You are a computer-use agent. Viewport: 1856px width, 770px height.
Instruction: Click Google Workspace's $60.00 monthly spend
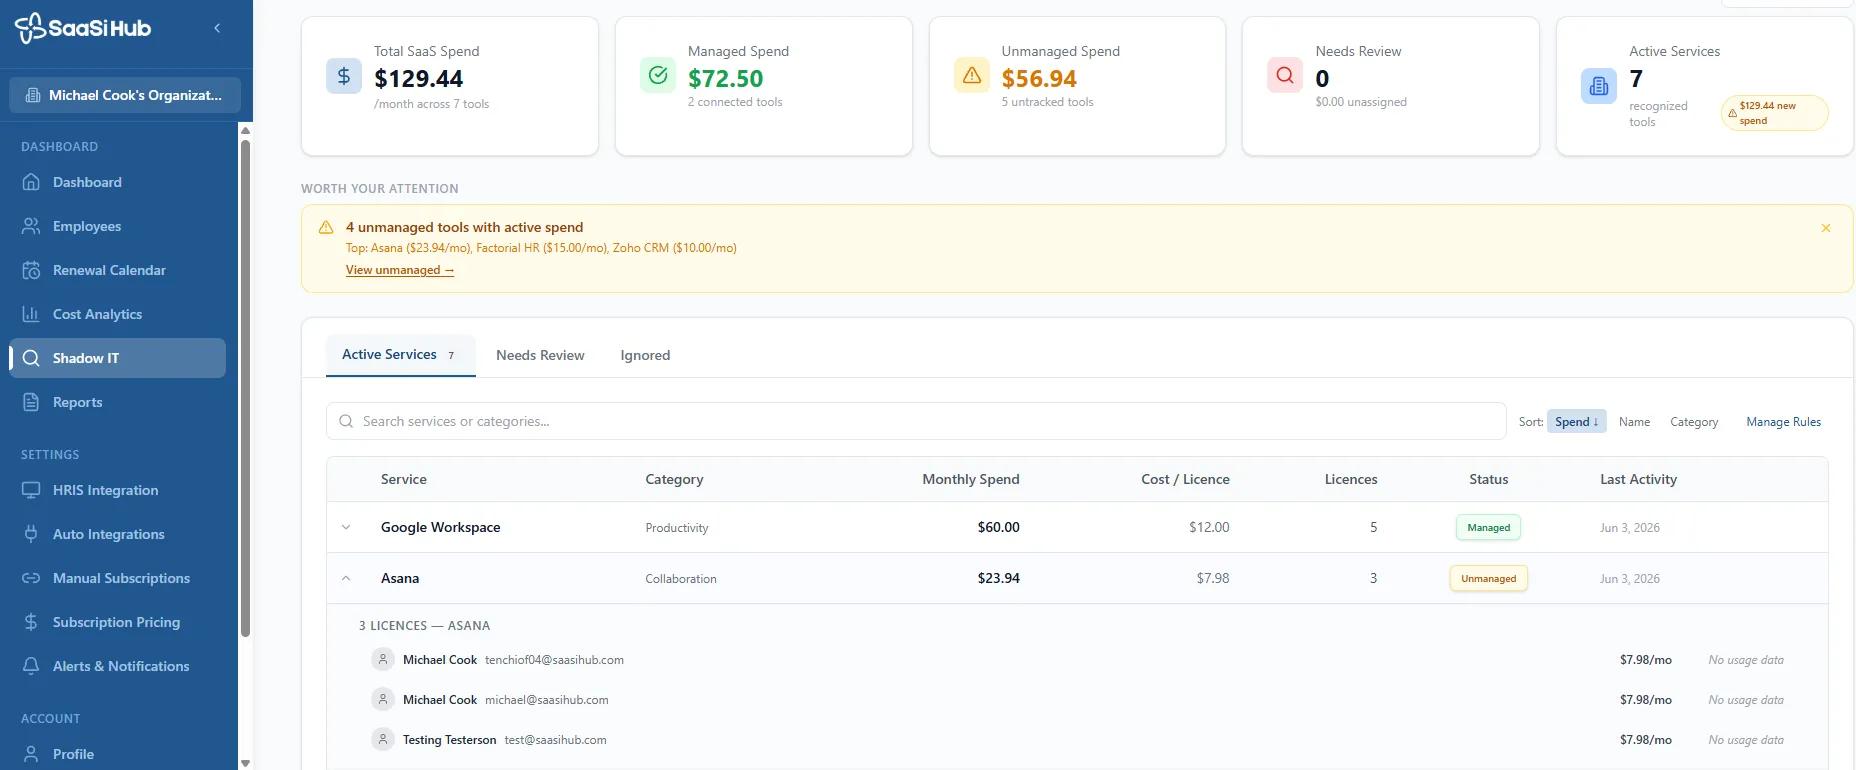998,527
